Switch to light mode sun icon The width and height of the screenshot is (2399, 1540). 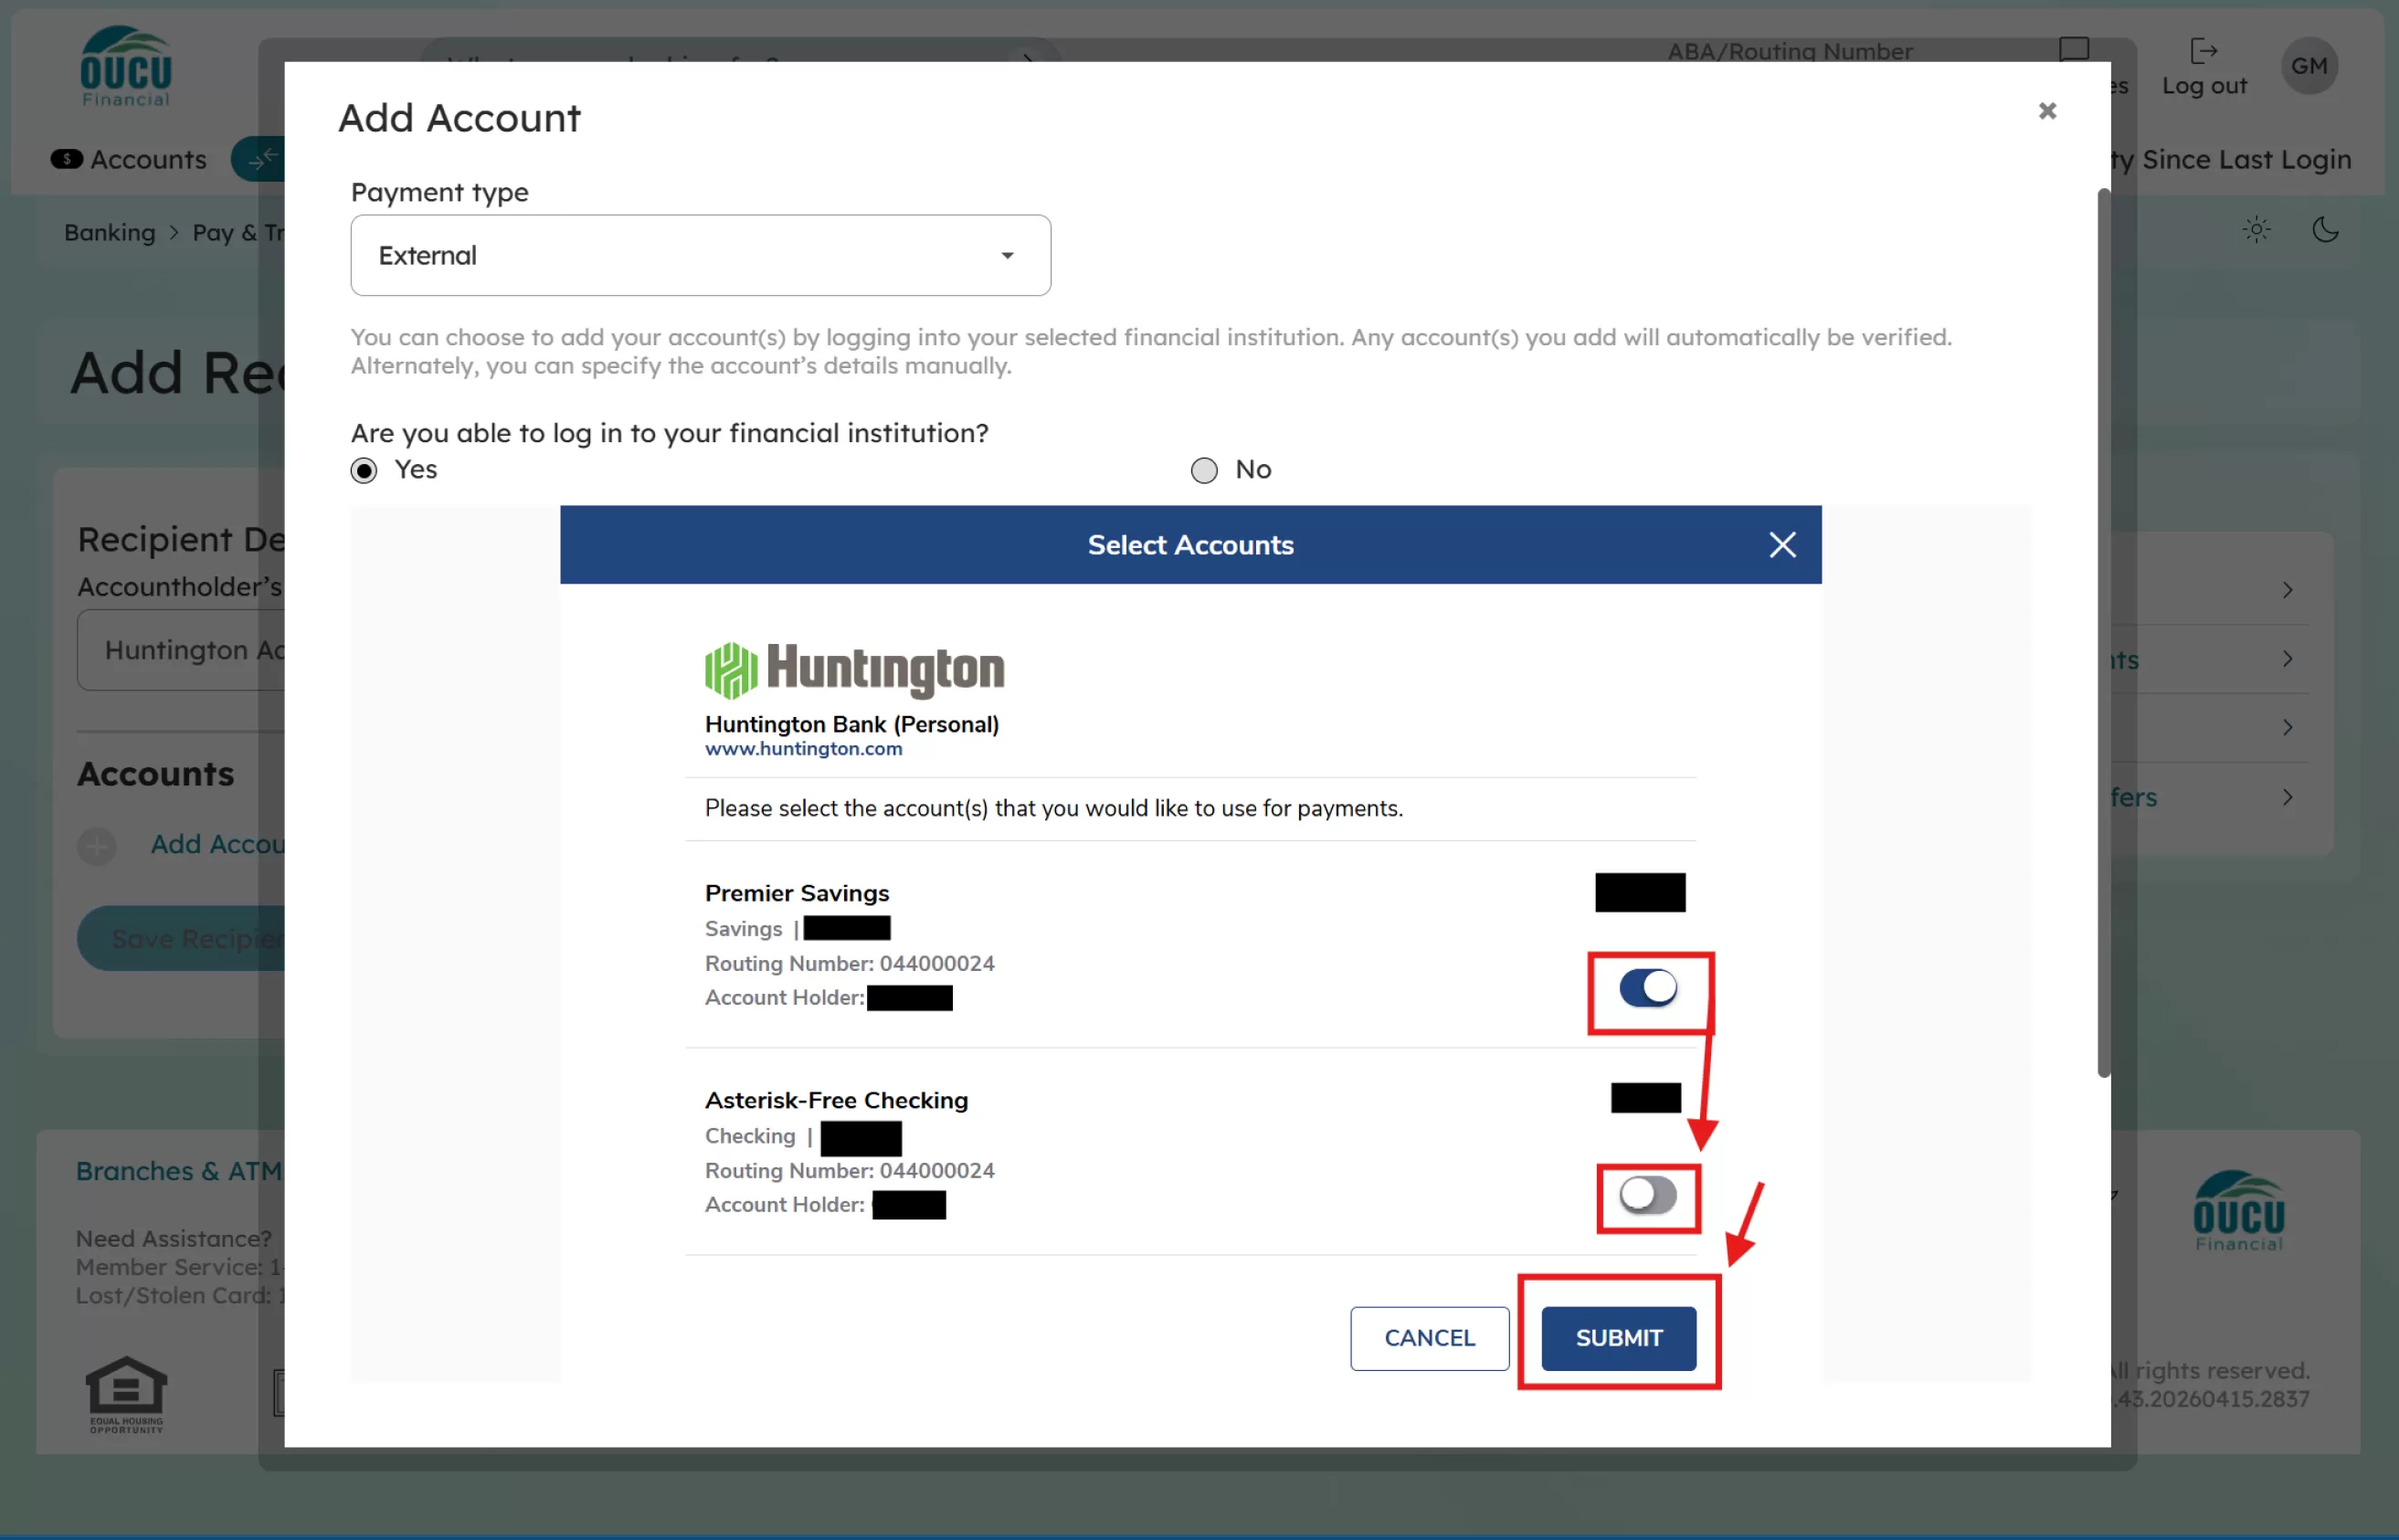[2256, 229]
